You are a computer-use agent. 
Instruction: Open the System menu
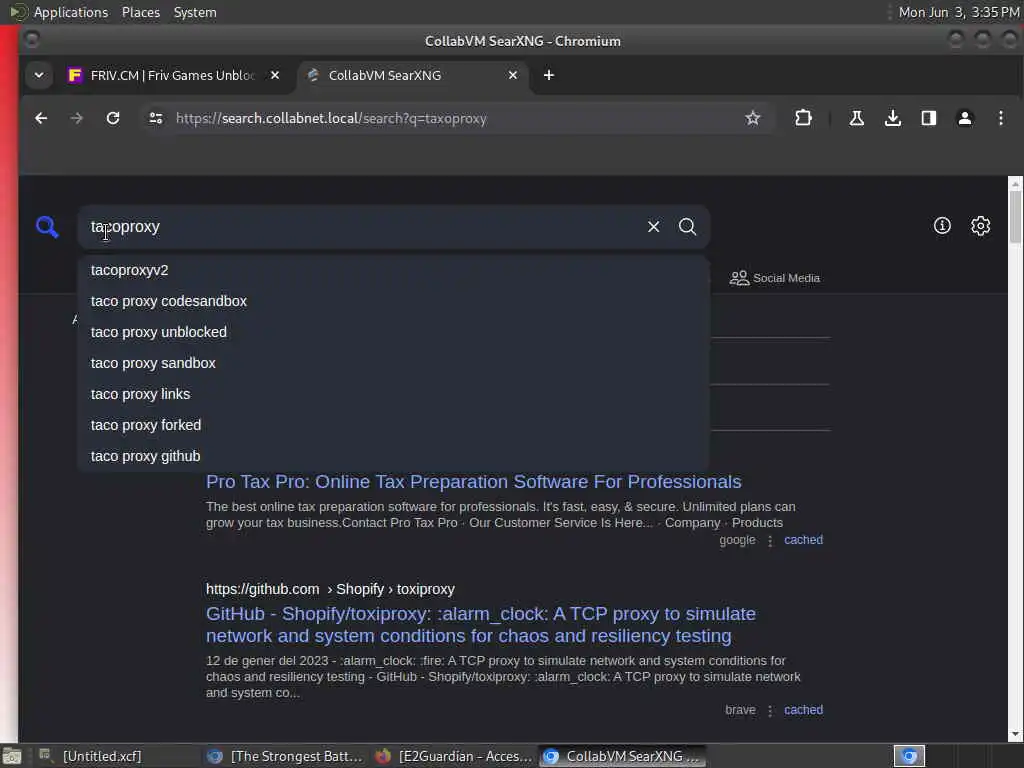point(195,12)
